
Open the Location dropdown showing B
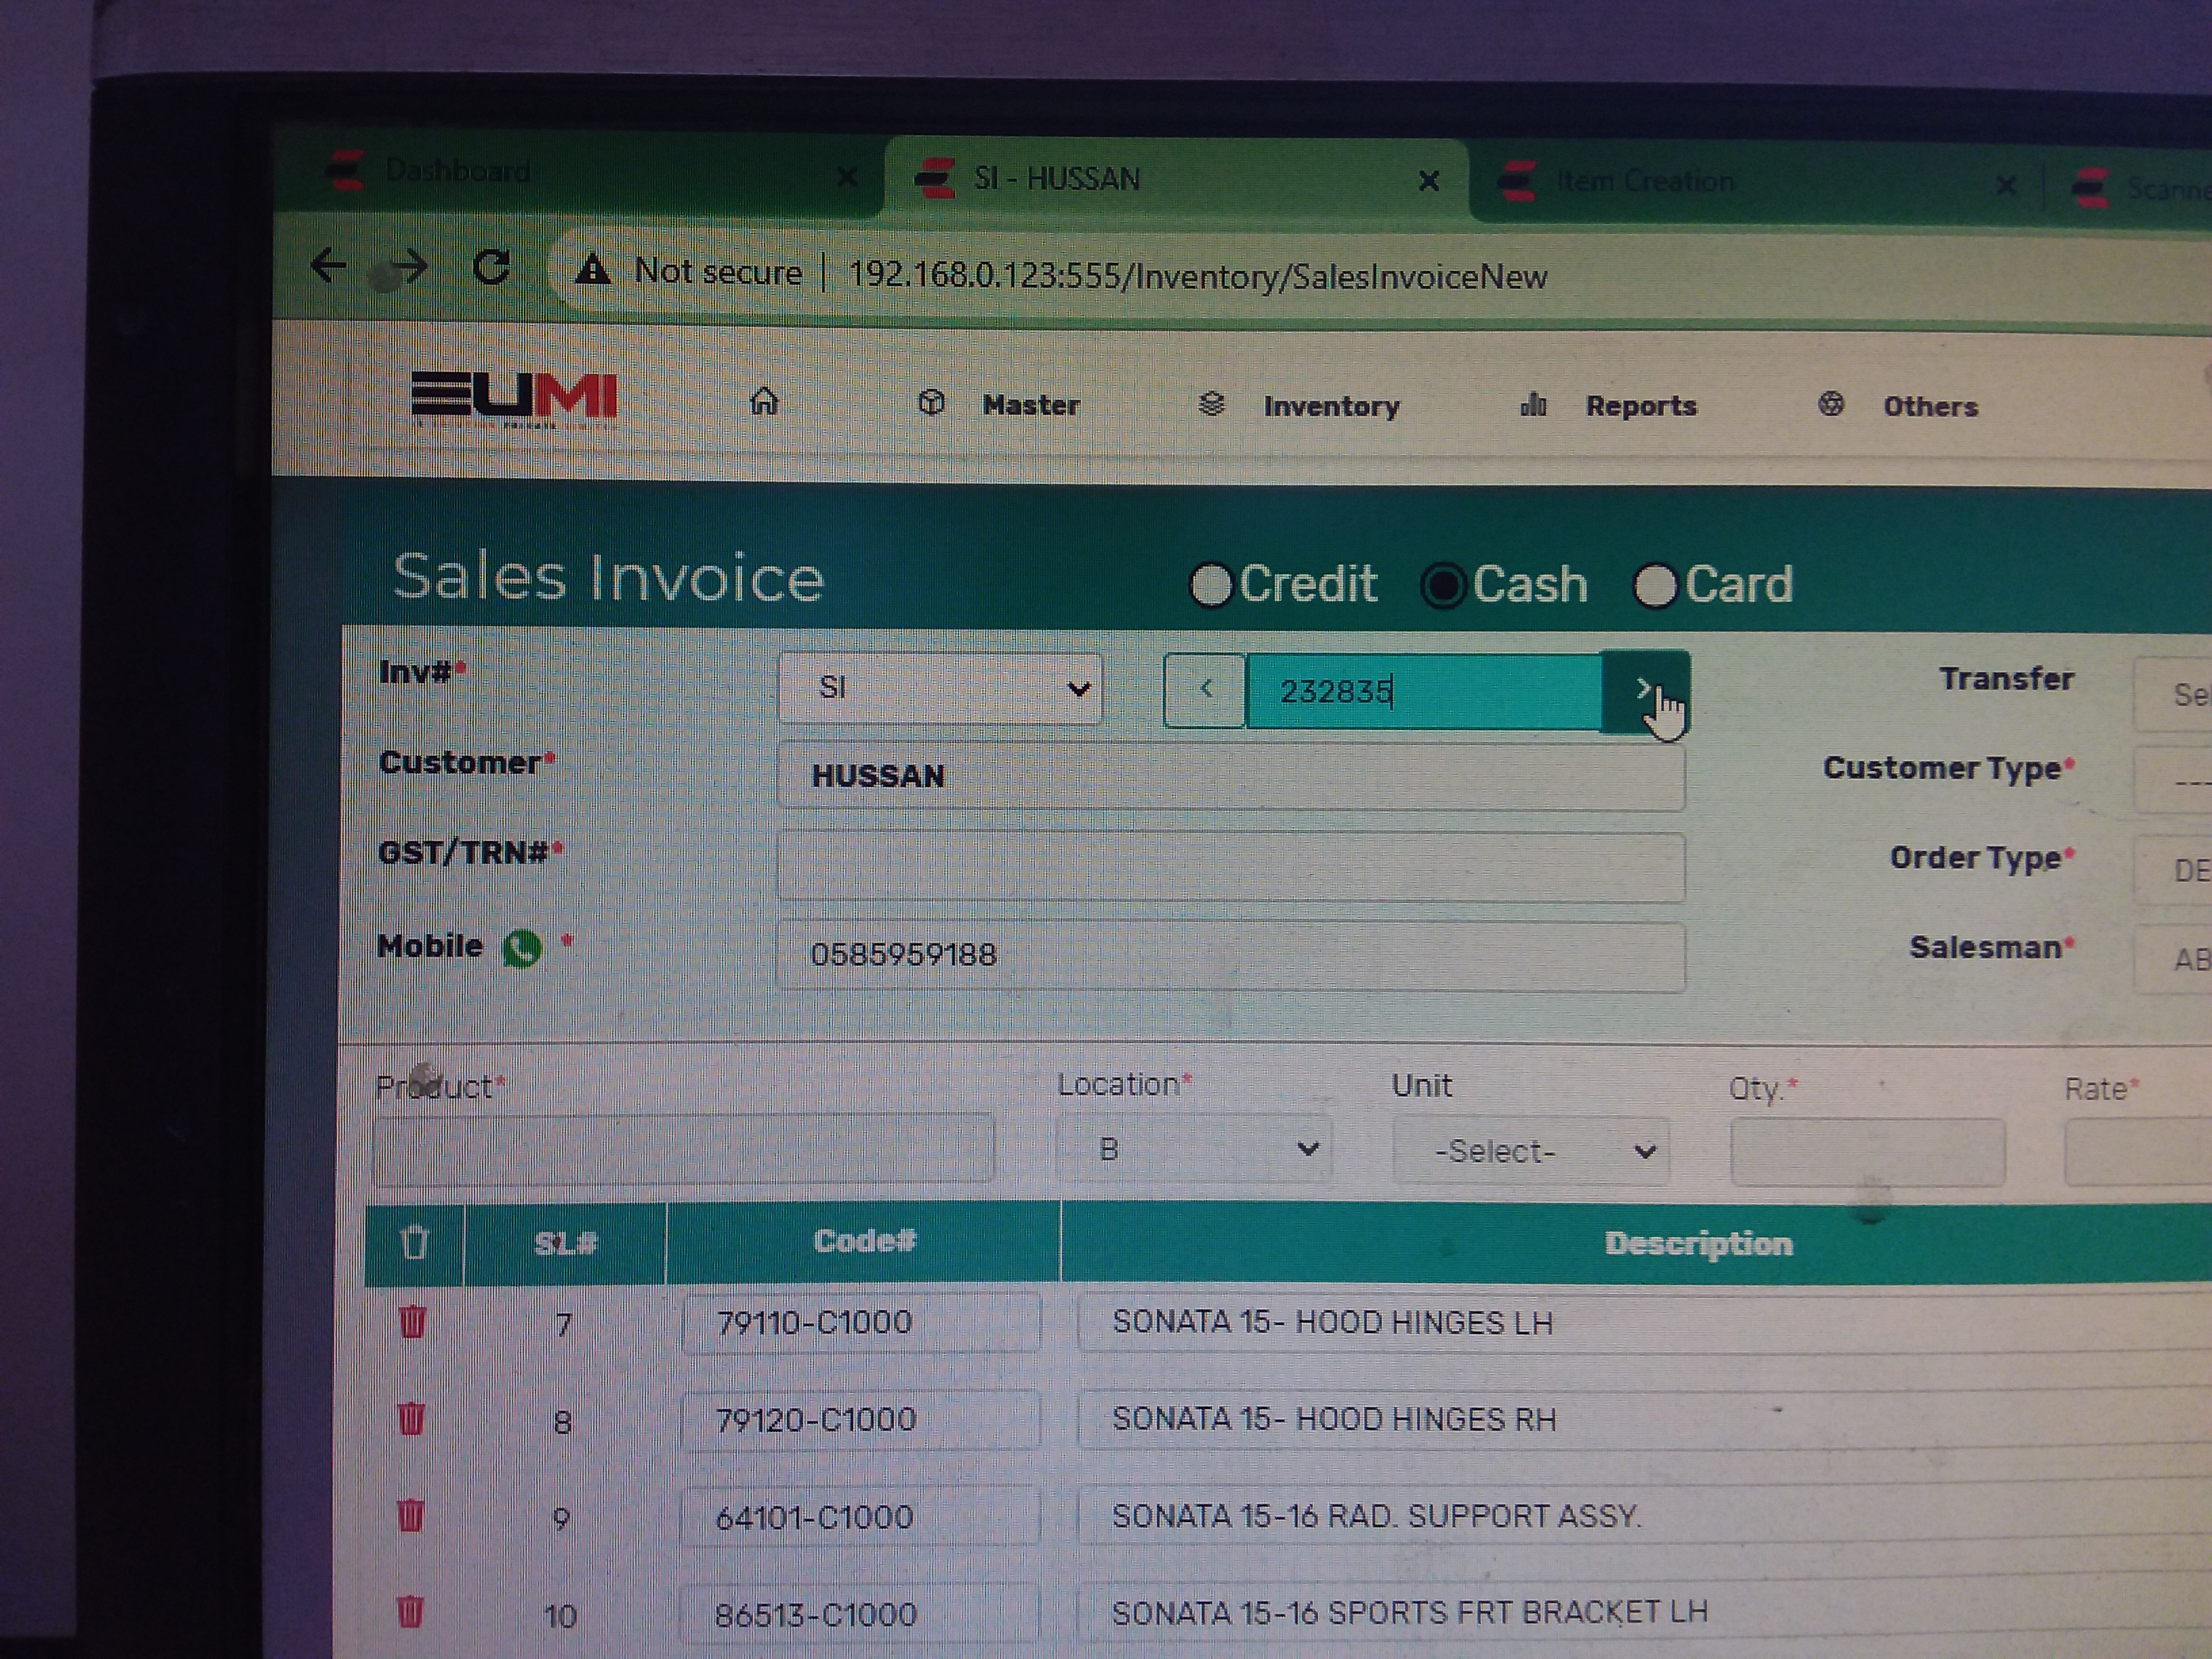pos(1194,1149)
